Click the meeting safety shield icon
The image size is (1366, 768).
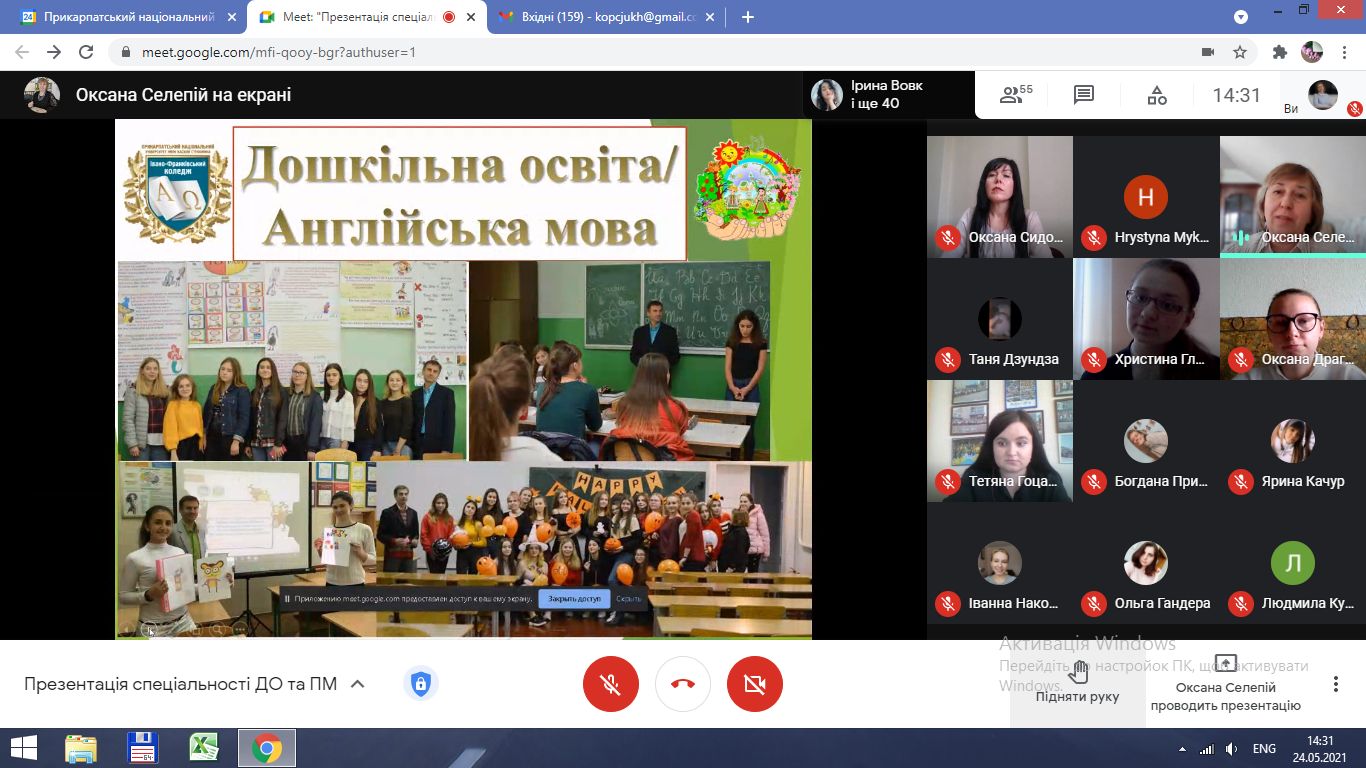[420, 684]
